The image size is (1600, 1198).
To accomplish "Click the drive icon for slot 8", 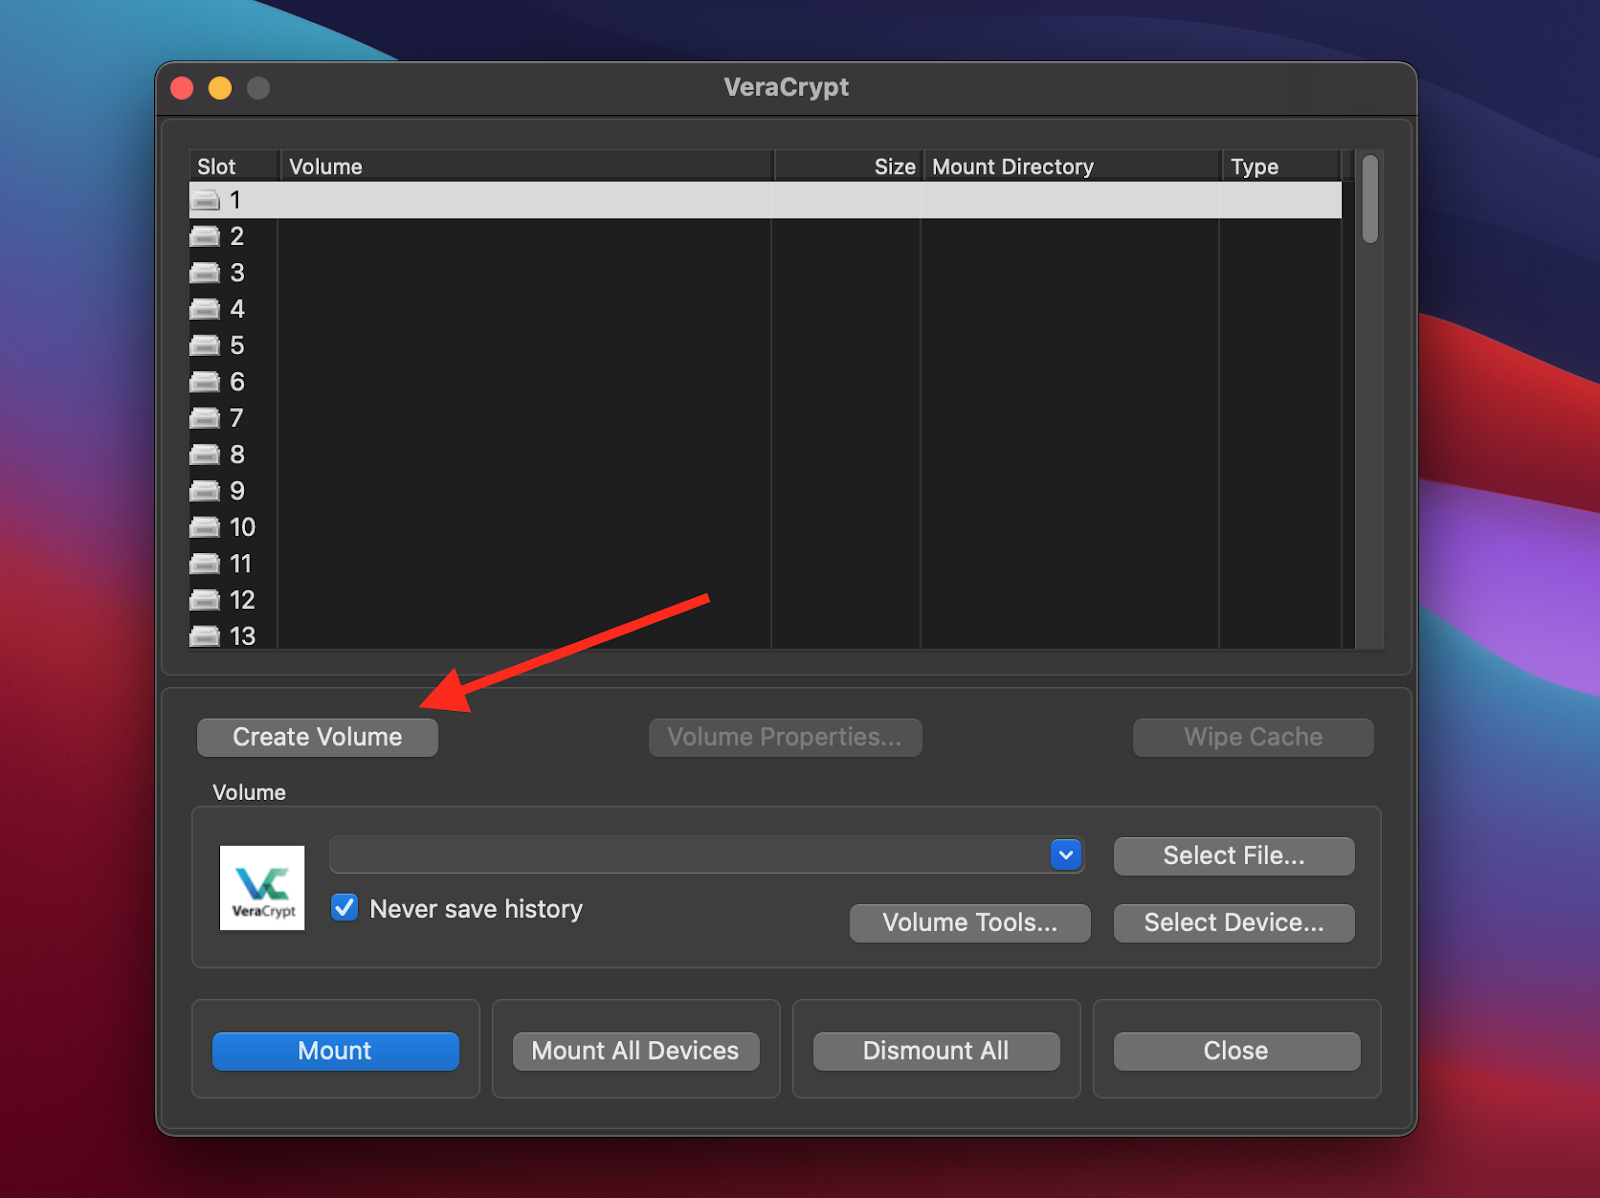I will pyautogui.click(x=205, y=455).
